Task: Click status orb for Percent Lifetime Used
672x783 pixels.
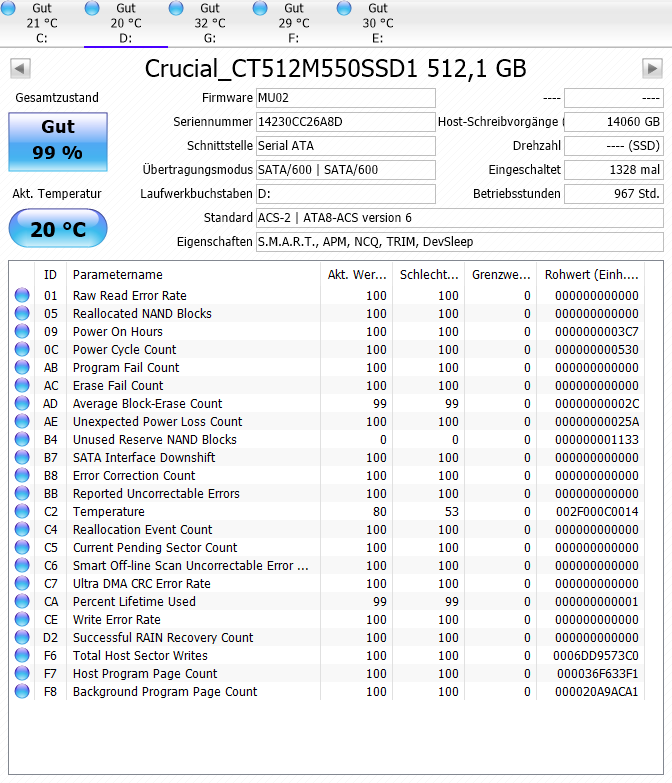Action: [22, 601]
